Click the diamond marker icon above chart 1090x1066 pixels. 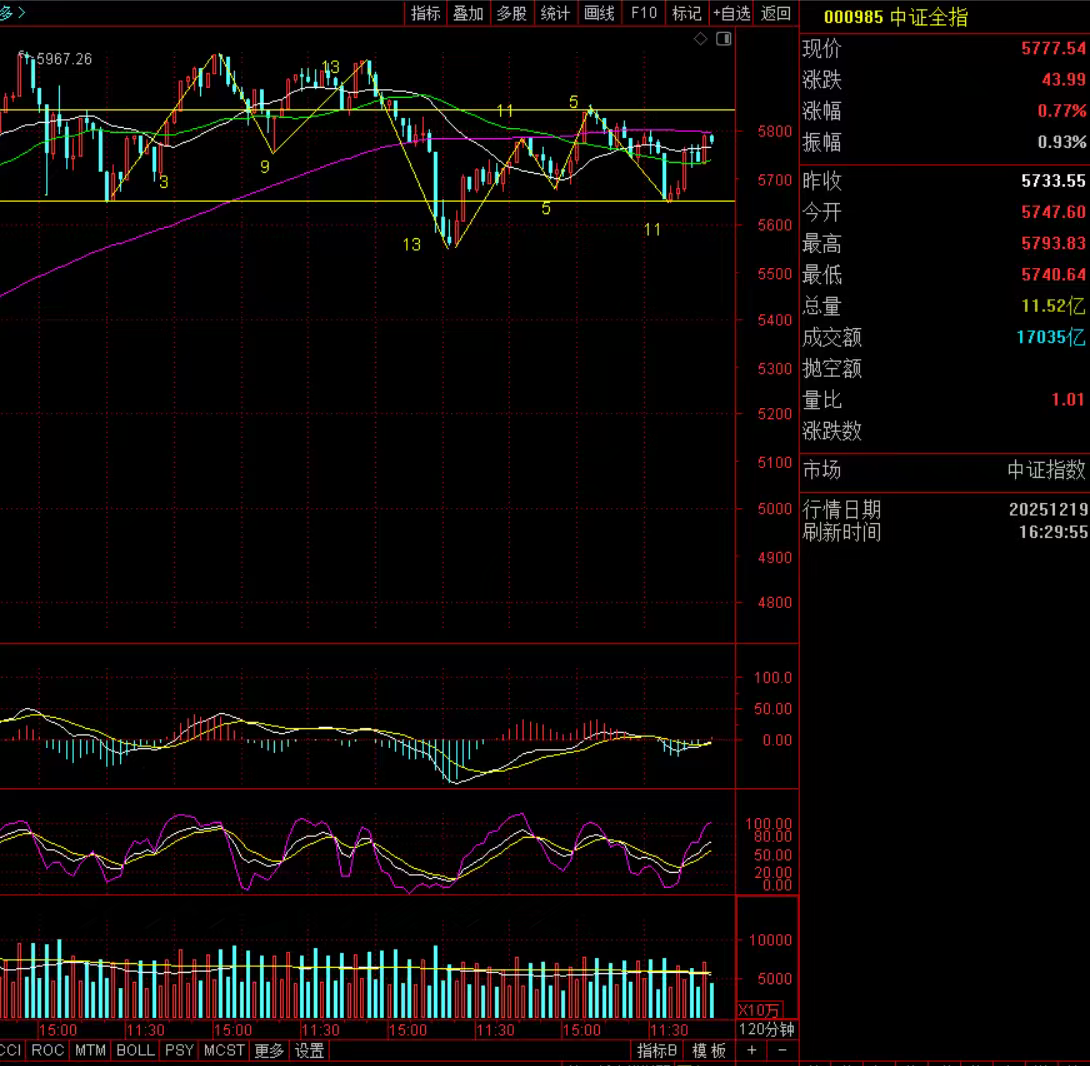pos(700,39)
